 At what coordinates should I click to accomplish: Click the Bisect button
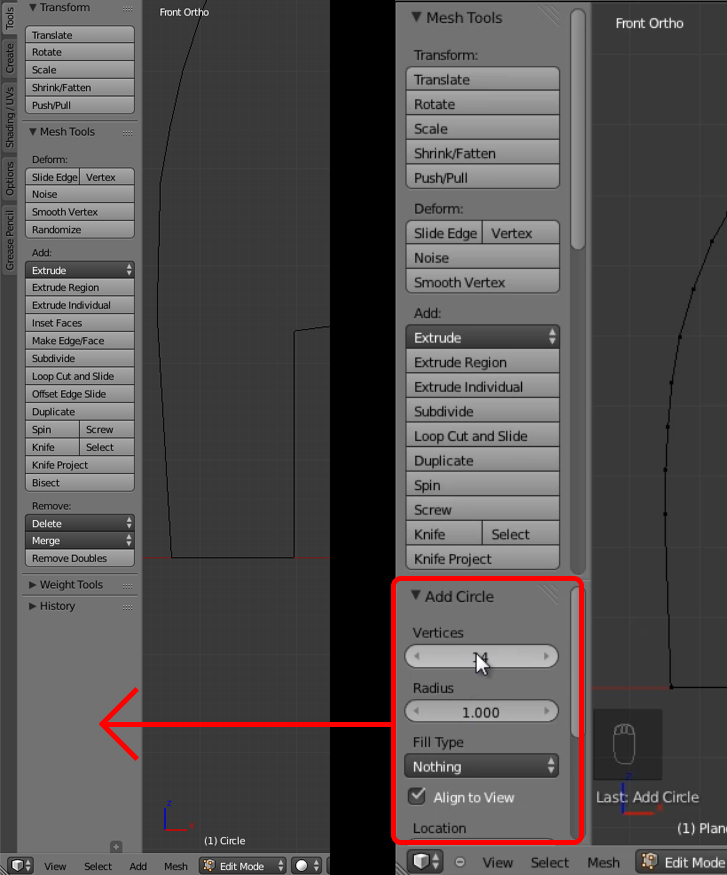click(80, 483)
